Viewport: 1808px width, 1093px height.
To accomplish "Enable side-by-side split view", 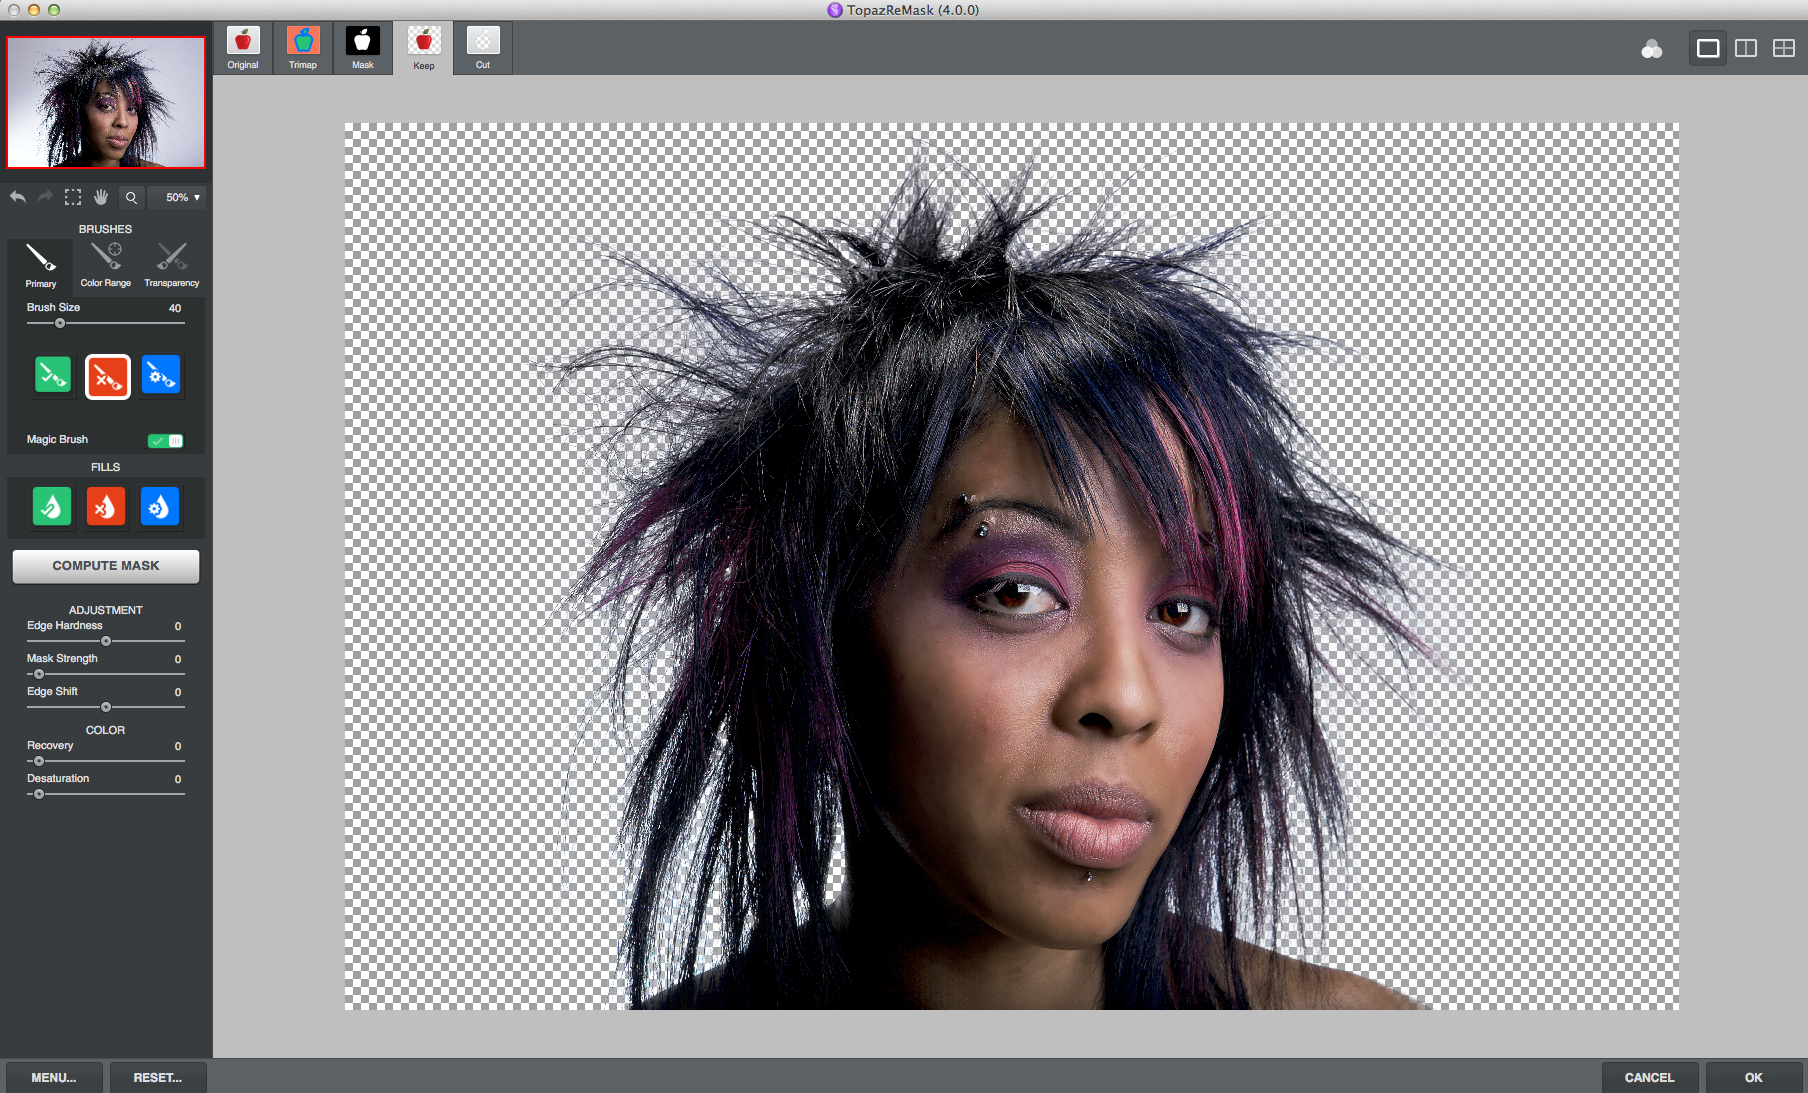I will pos(1746,48).
